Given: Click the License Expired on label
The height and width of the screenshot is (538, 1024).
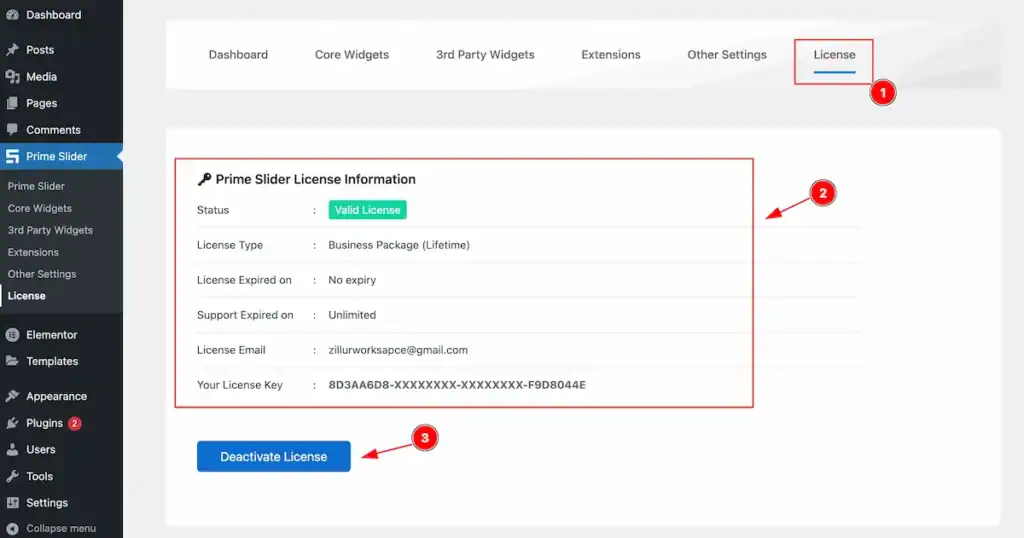Looking at the screenshot, I should pos(244,280).
